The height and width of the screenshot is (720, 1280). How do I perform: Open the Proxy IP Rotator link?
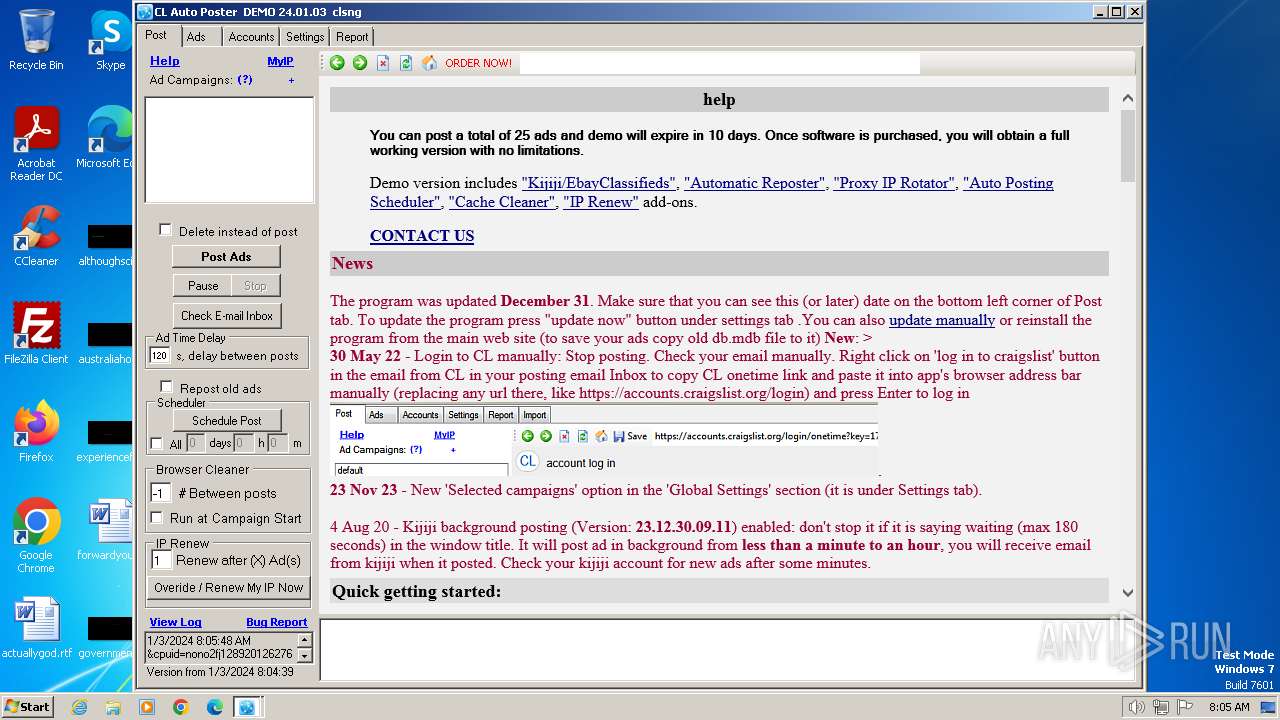click(x=894, y=183)
